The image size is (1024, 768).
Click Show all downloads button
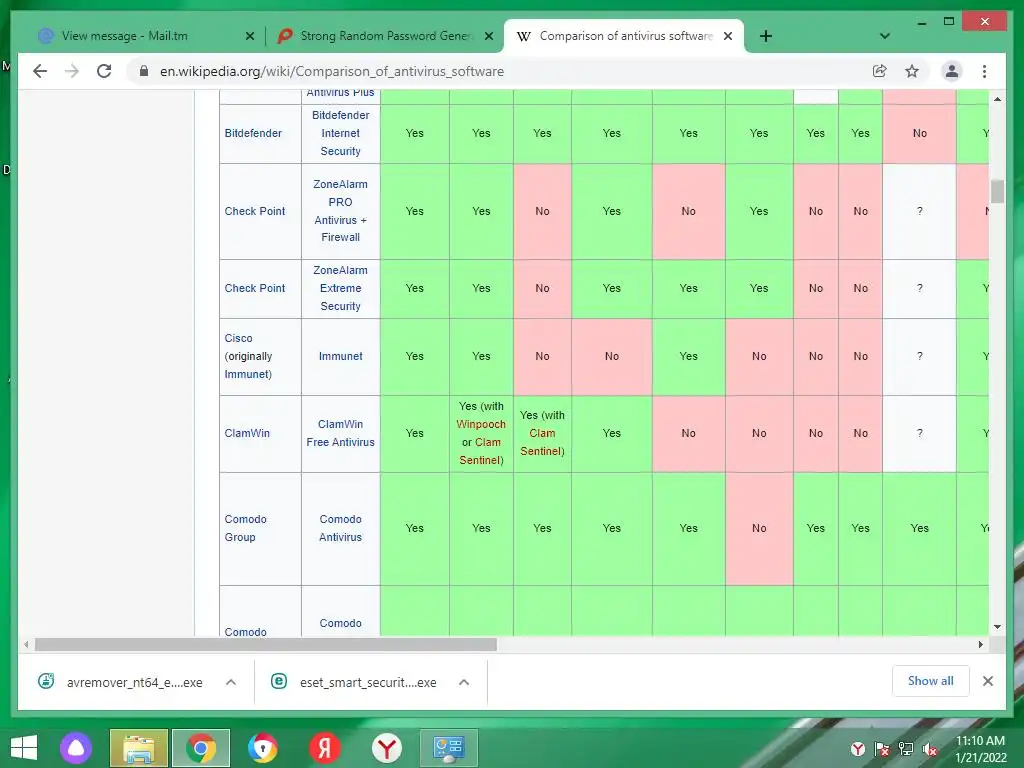[x=930, y=681]
